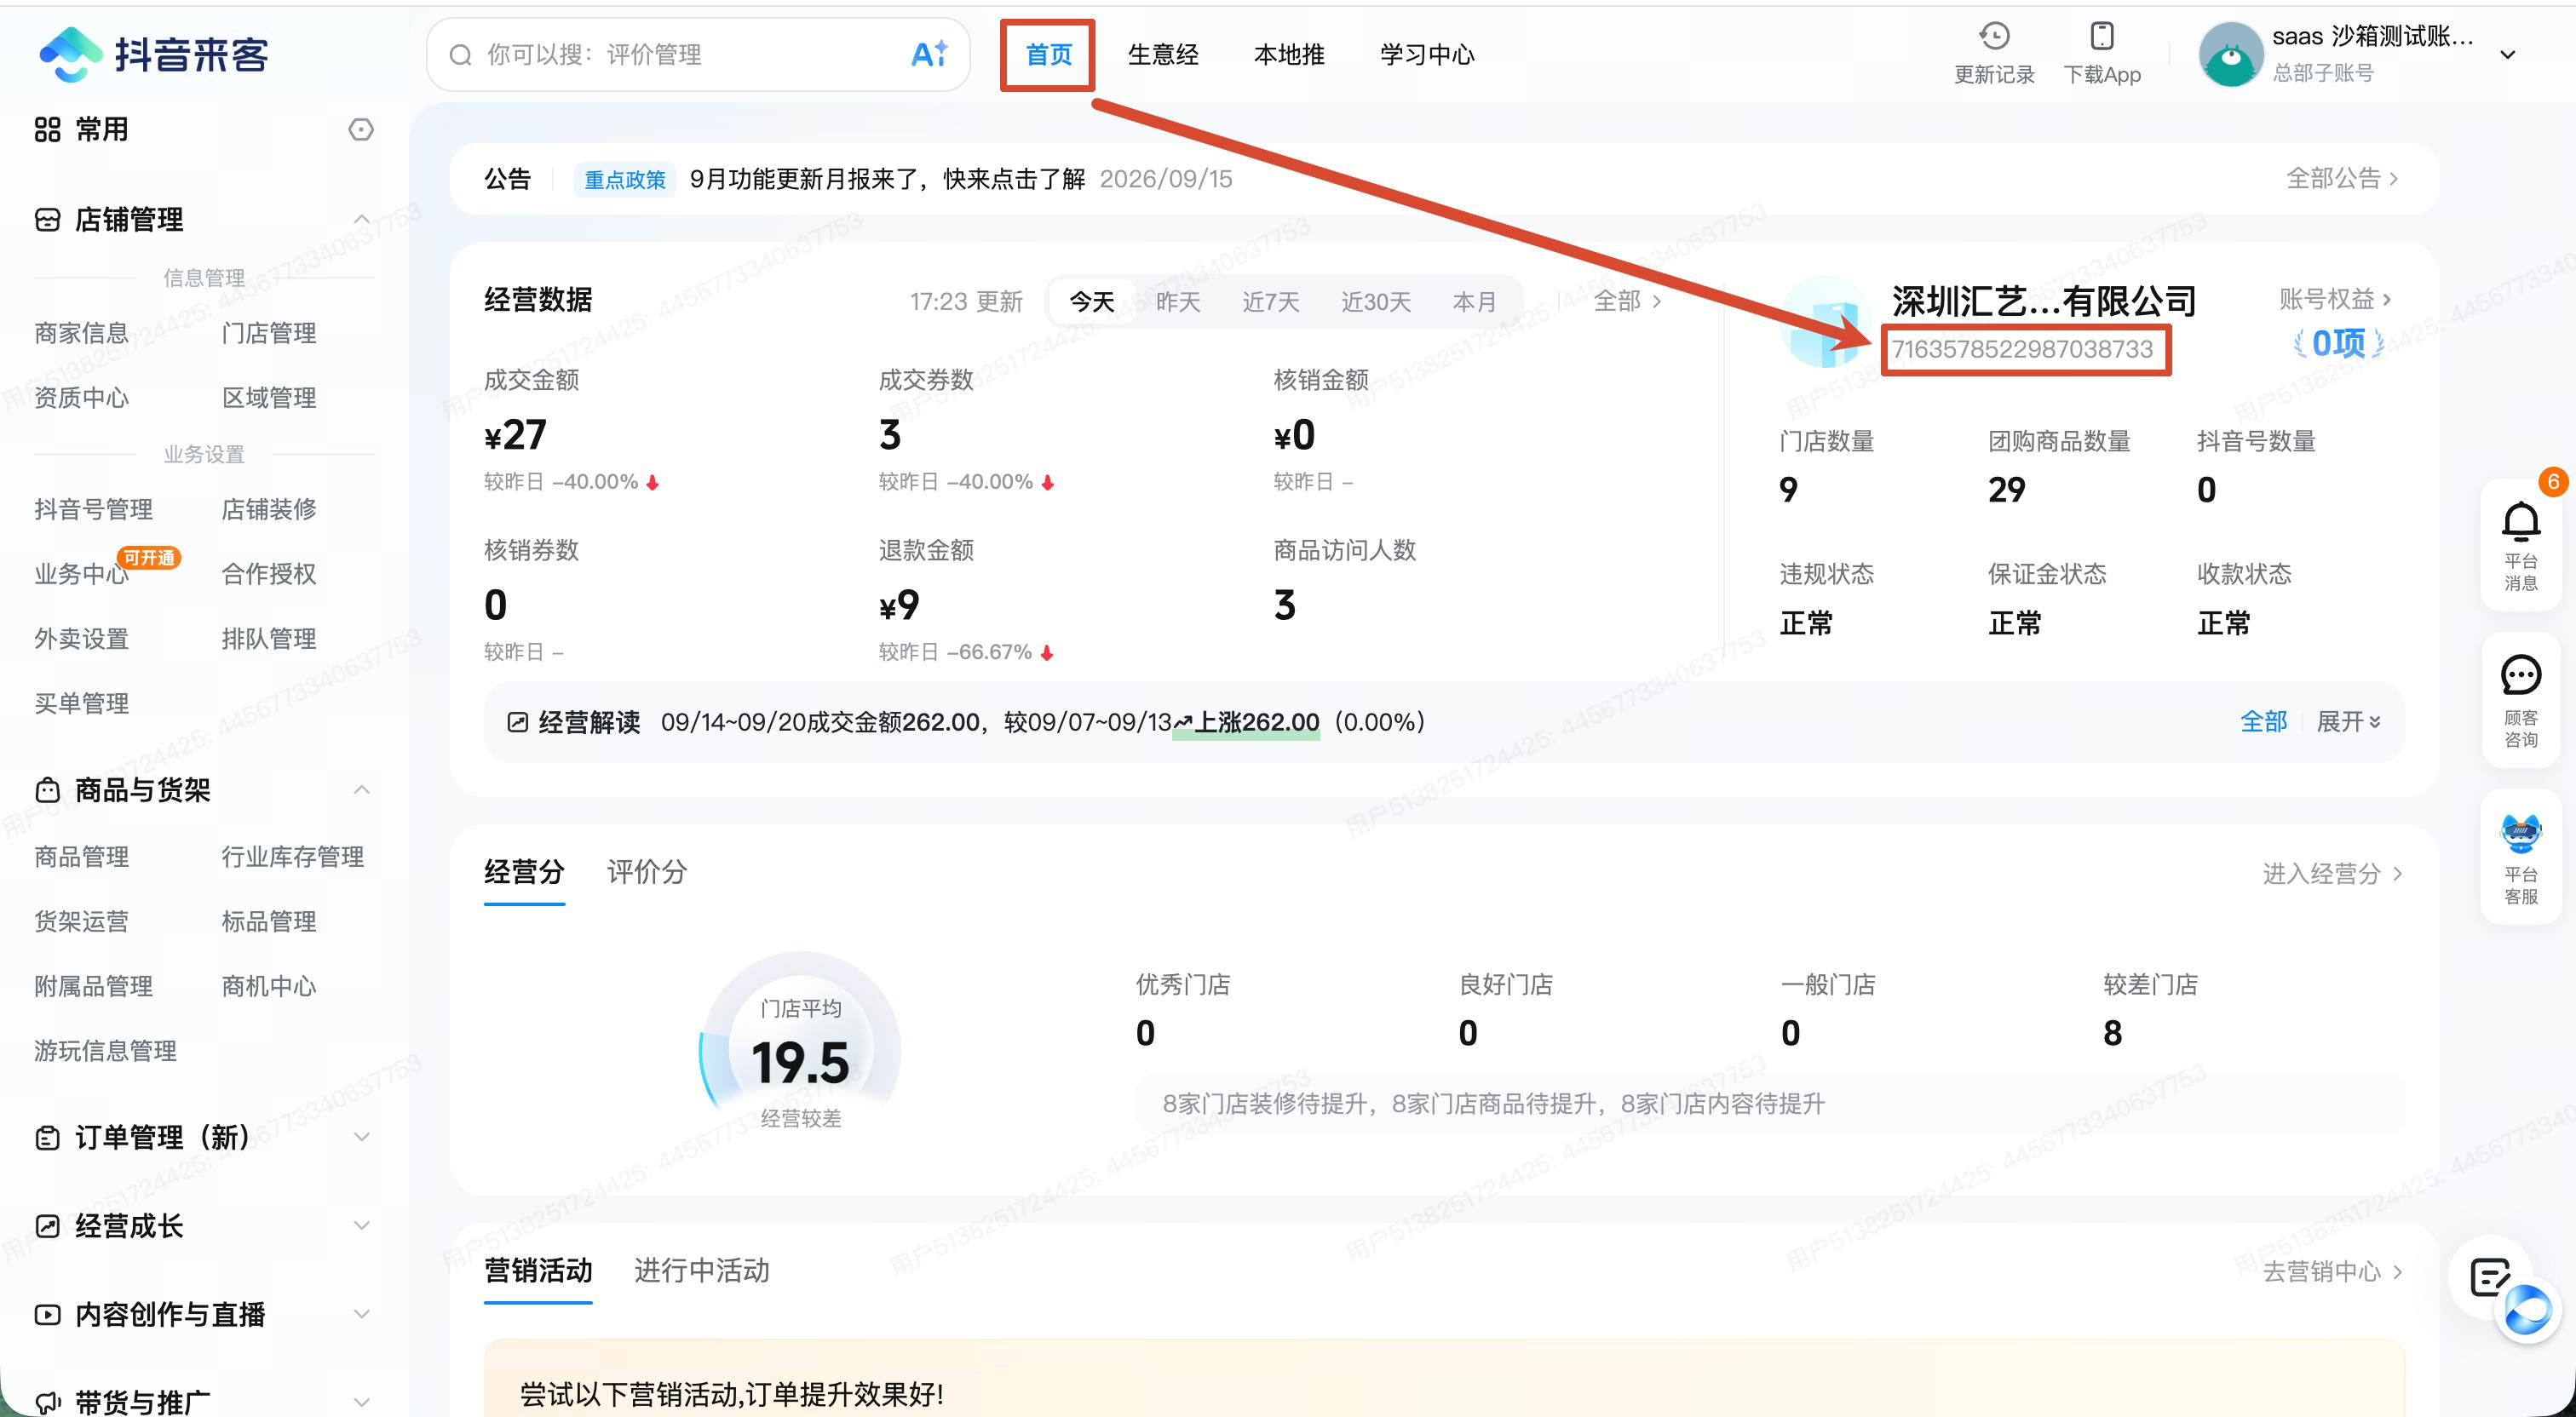Click the account avatar image
Viewport: 2576px width, 1417px height.
coord(2230,54)
